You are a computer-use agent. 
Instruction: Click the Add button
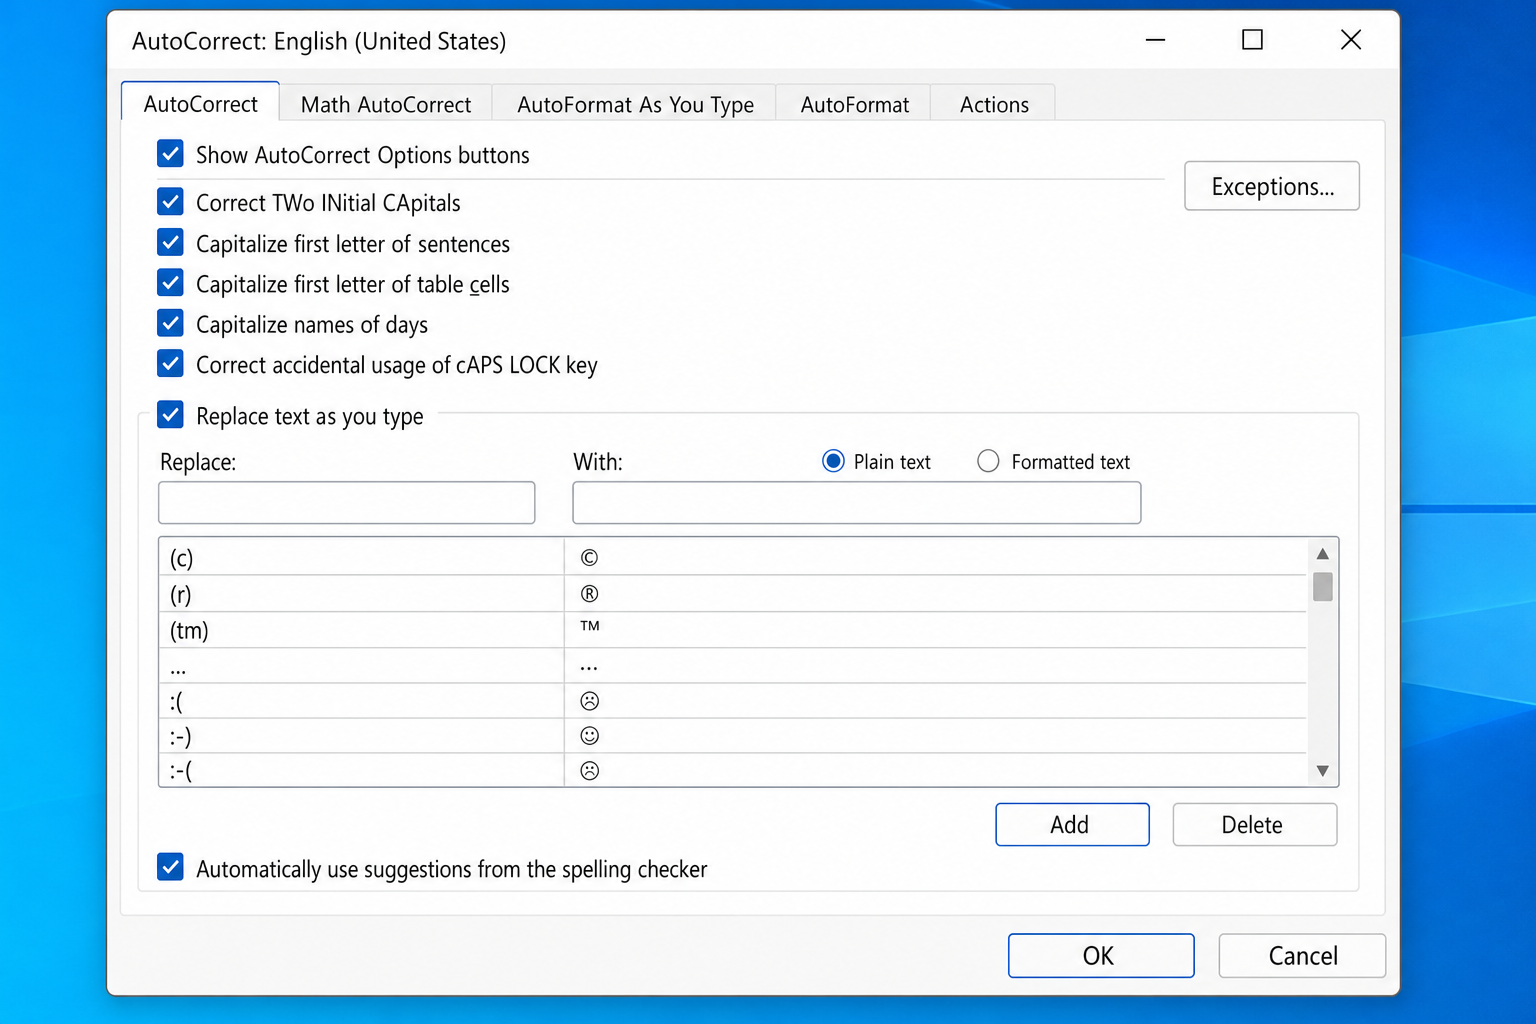pyautogui.click(x=1072, y=824)
